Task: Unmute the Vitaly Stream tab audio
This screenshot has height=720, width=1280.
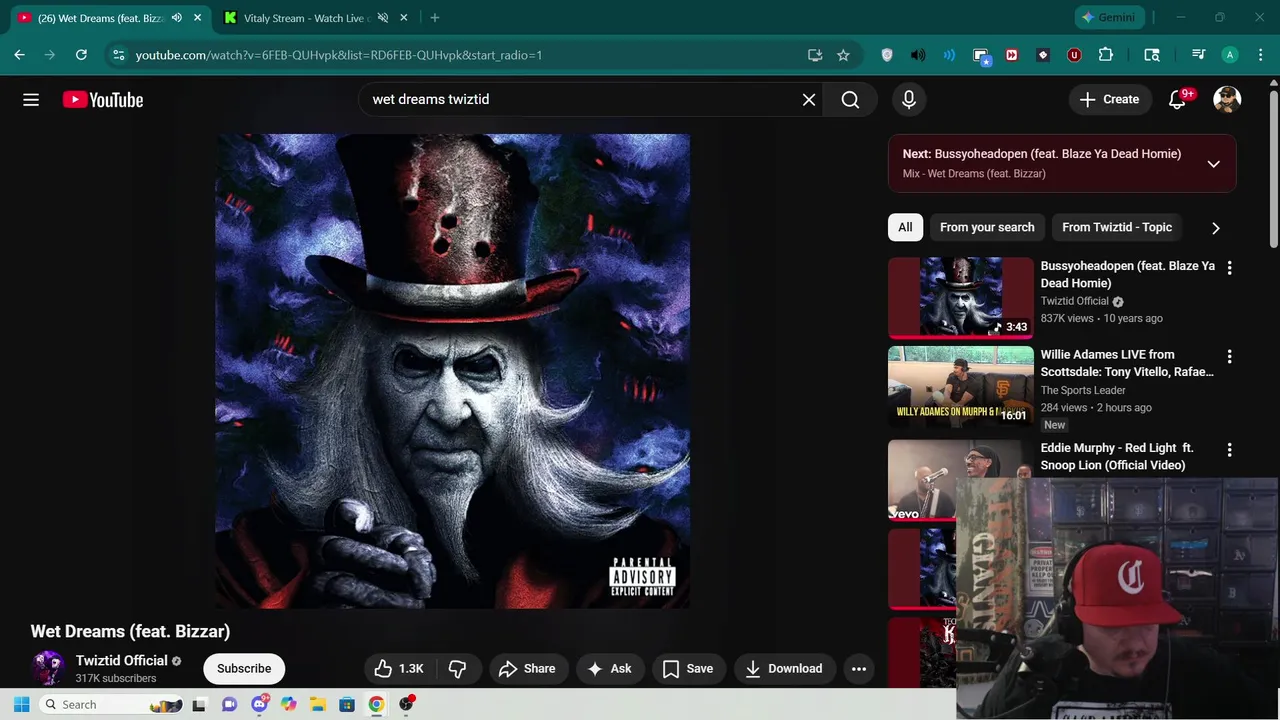Action: 382,18
